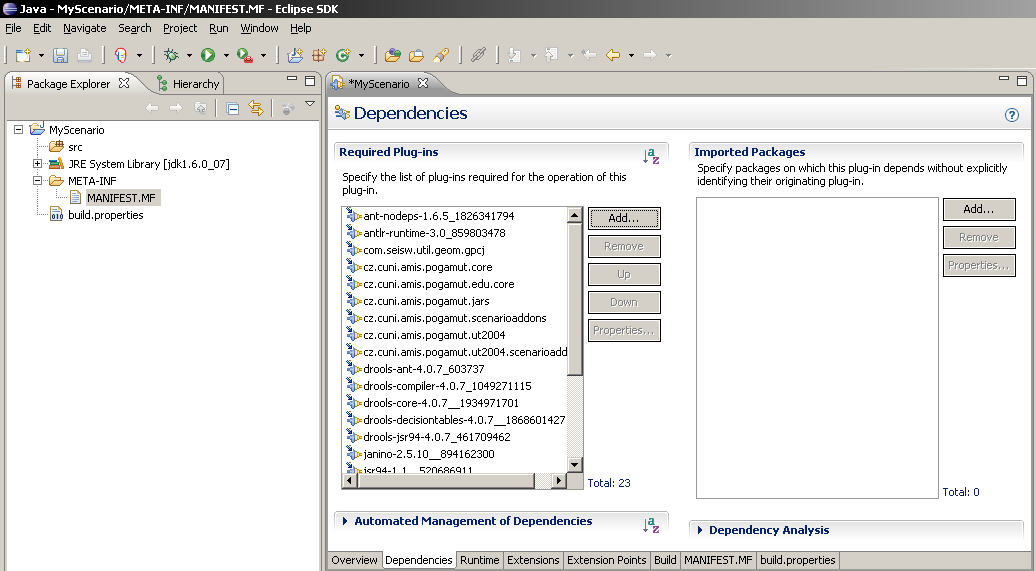
Task: Collapse the MyScenario project node
Action: [x=18, y=130]
